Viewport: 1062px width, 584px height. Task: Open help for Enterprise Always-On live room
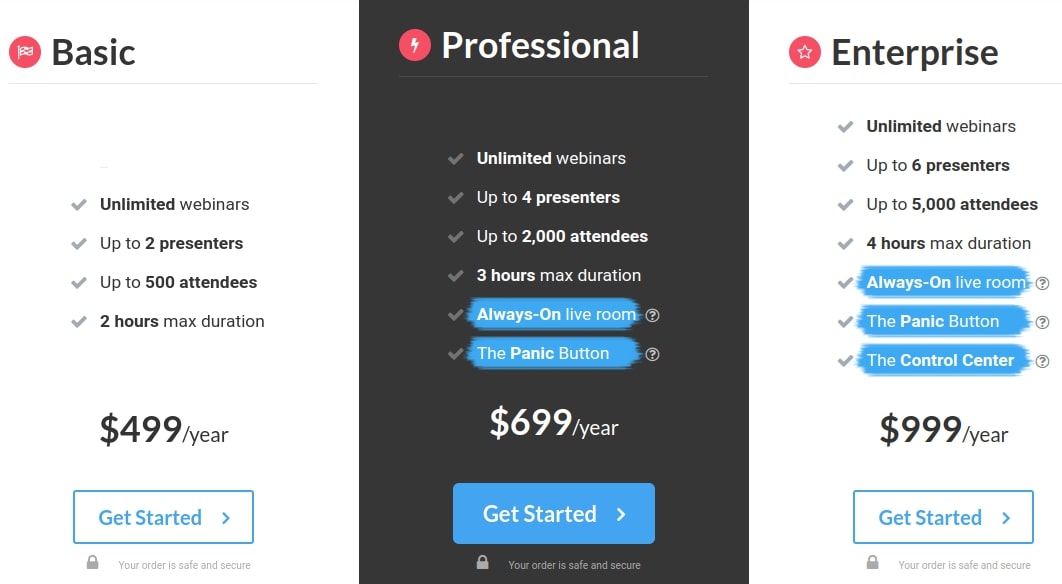1042,283
